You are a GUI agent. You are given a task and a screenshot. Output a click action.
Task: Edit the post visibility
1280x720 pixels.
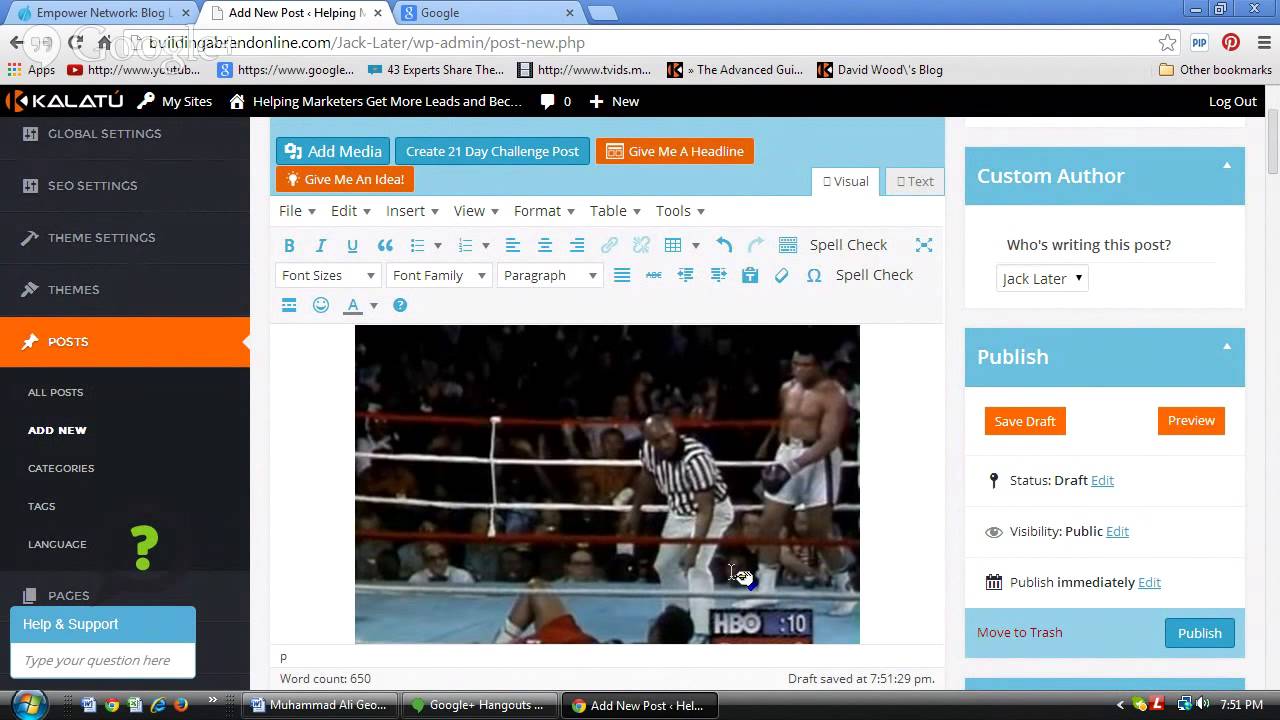(x=1117, y=531)
